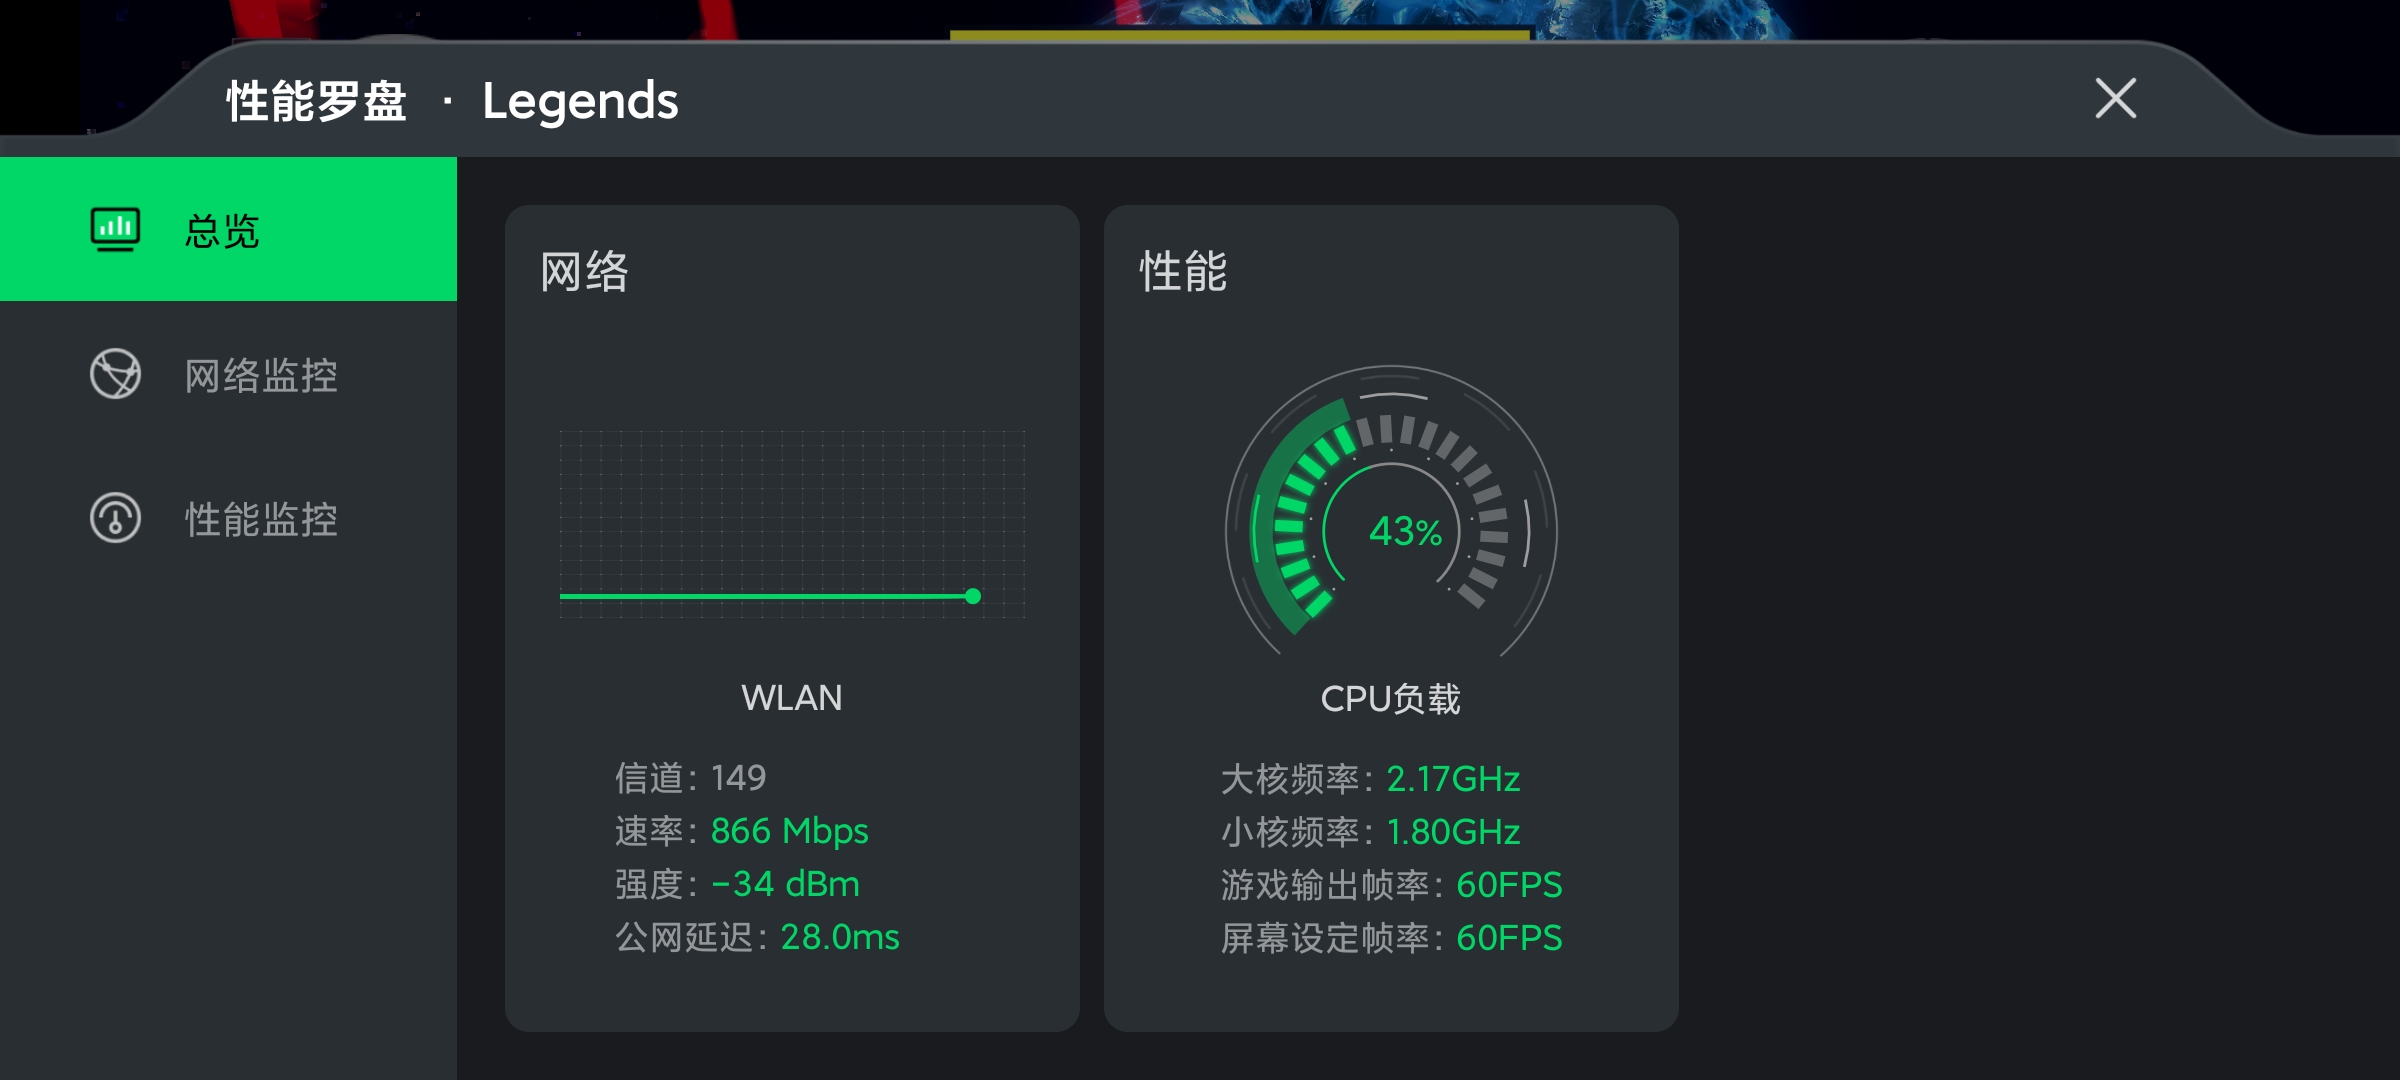Click the 866 Mbps speed value
Image resolution: width=2400 pixels, height=1080 pixels.
click(789, 831)
